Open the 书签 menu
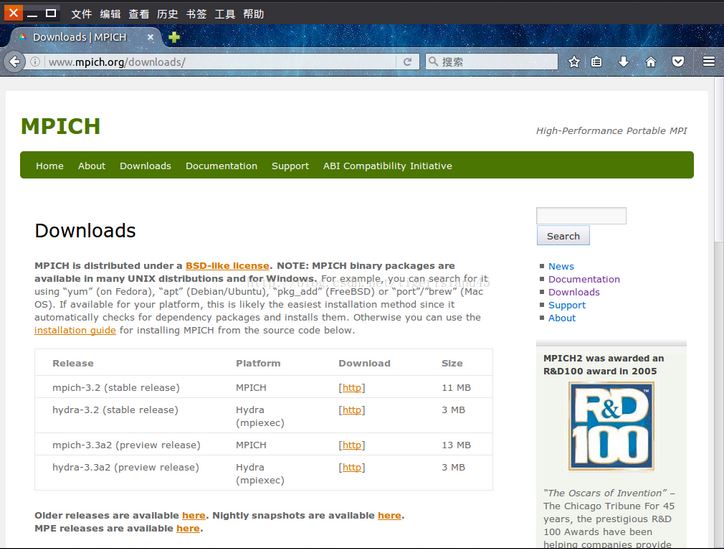The image size is (724, 549). tap(196, 14)
